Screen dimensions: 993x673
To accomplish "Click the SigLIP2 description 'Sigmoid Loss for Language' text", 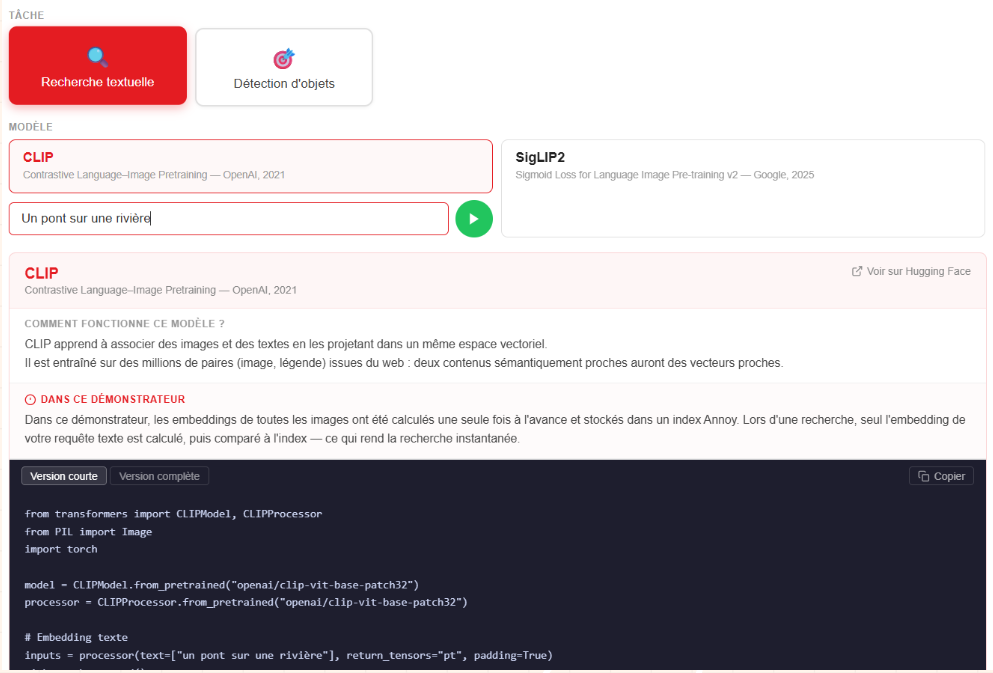I will (x=664, y=175).
